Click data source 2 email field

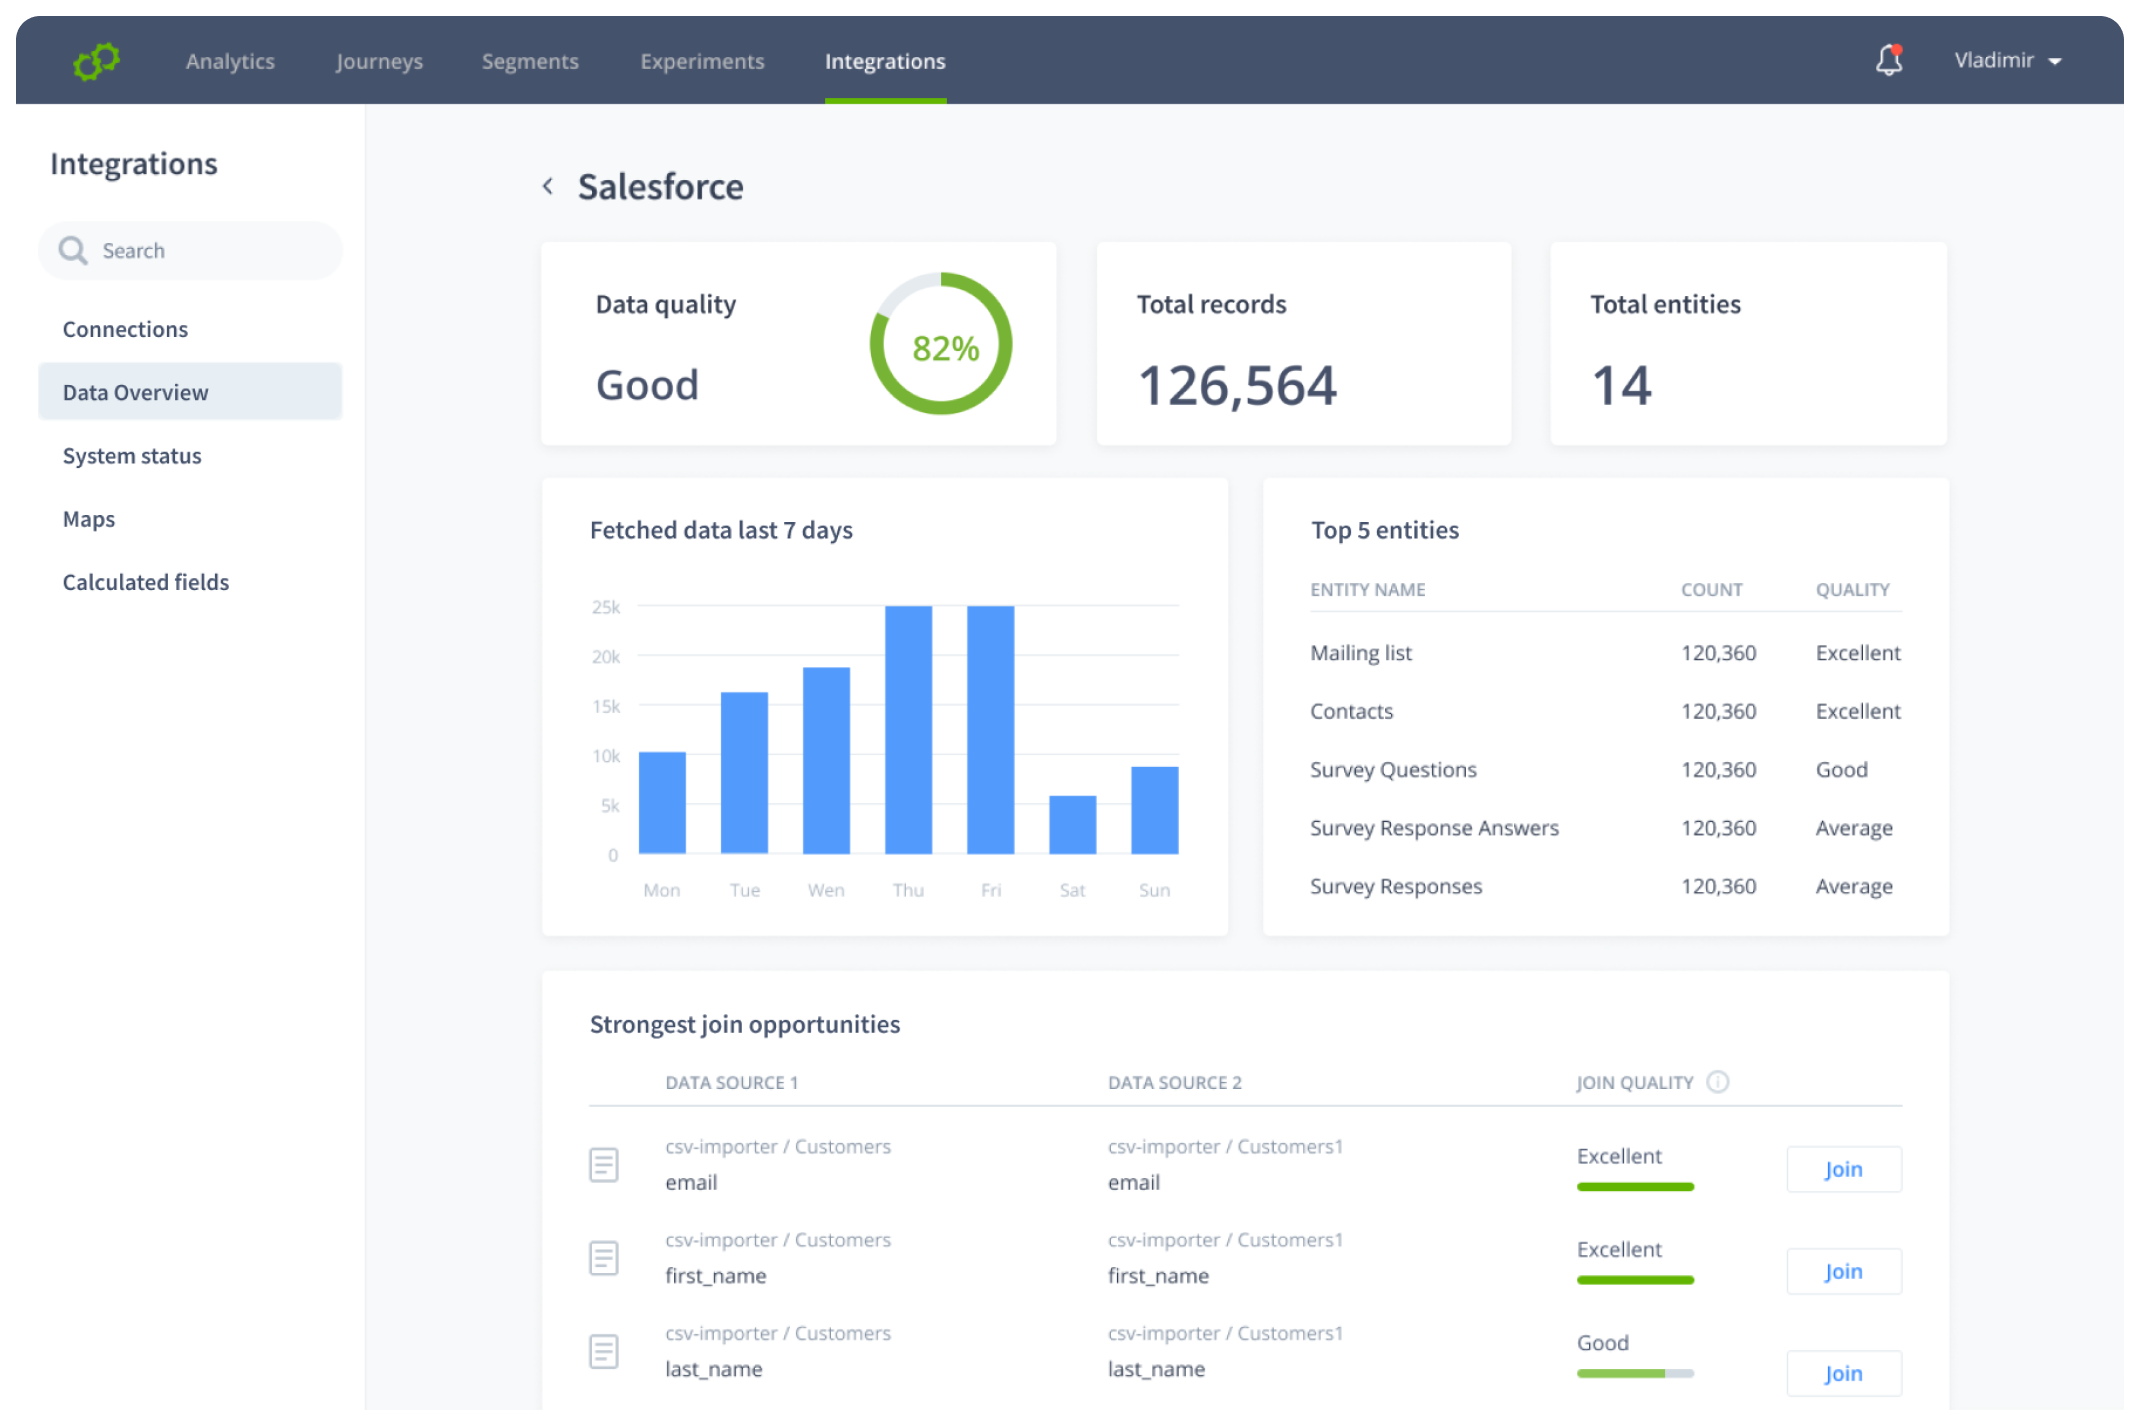1134,1182
